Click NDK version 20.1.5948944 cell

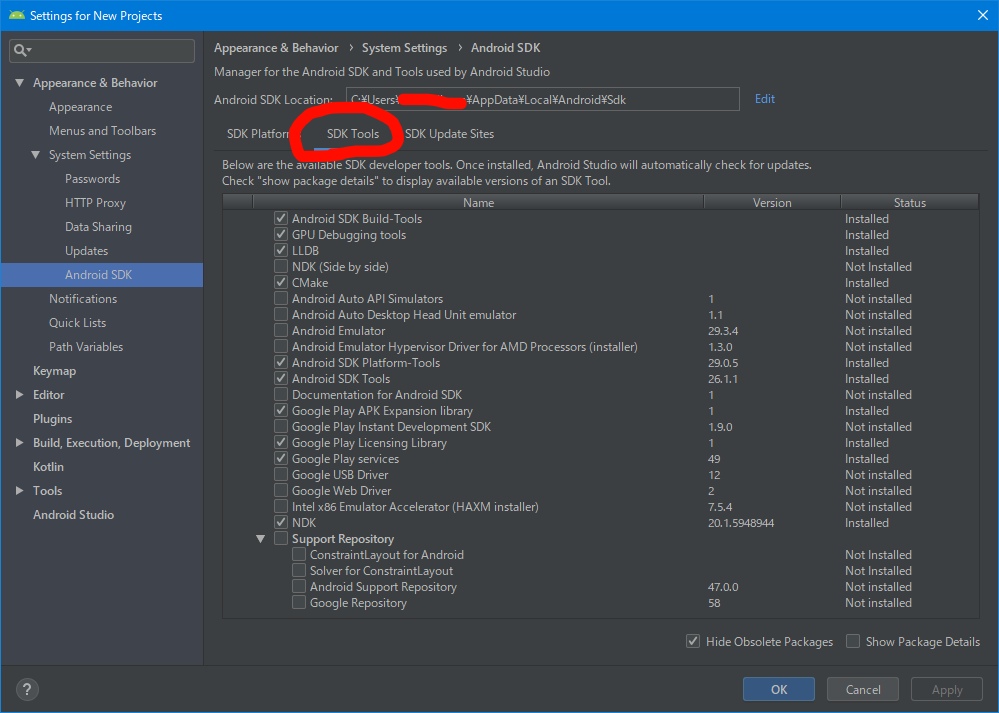click(741, 522)
